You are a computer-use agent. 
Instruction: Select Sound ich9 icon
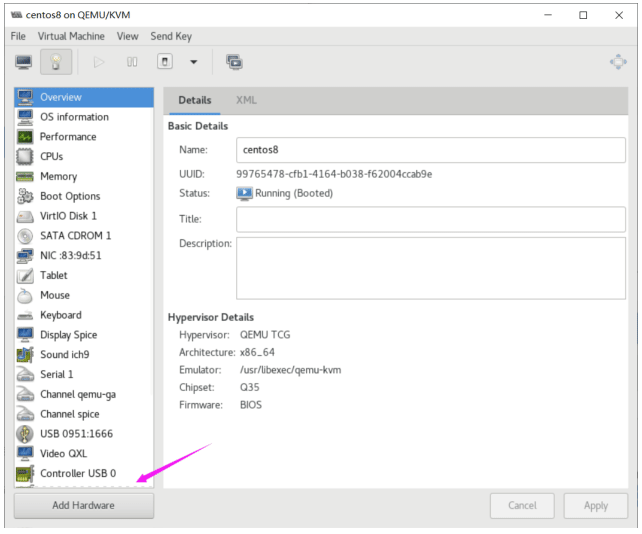coord(25,355)
